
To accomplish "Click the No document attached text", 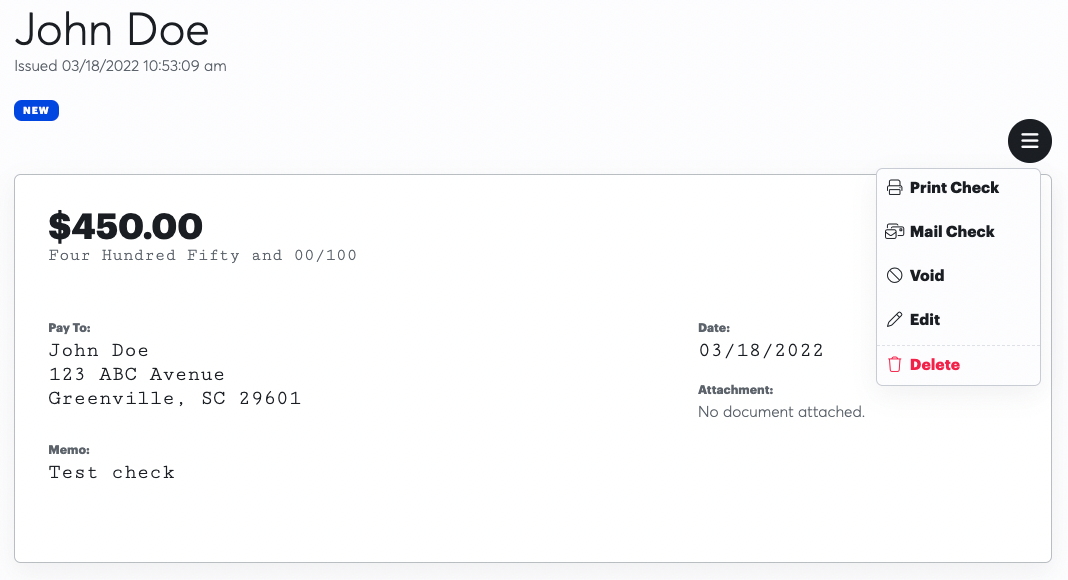I will click(x=781, y=411).
